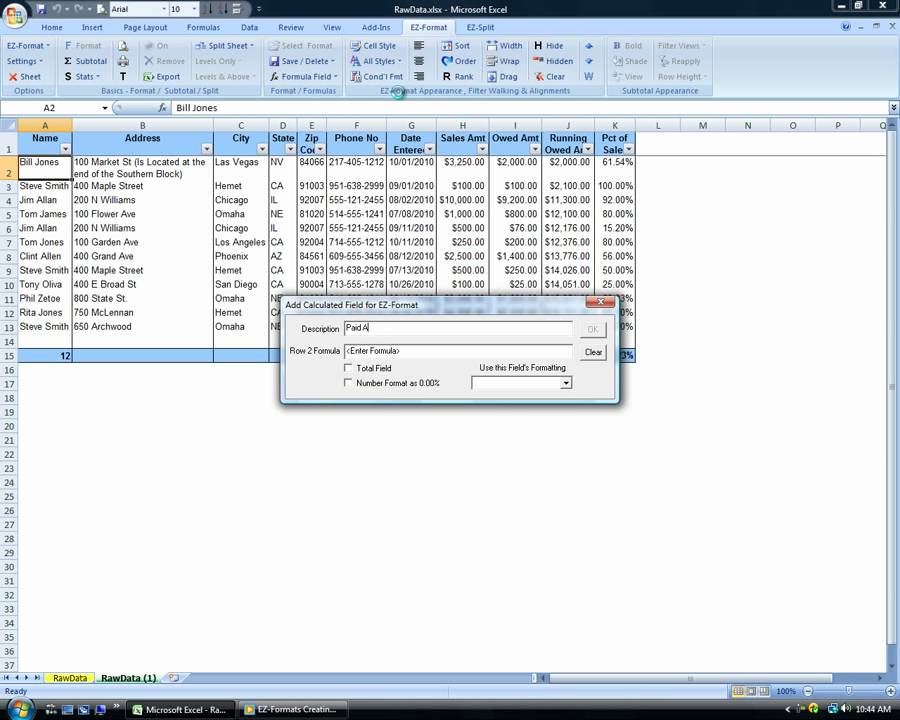Click the zoom slider handle
The height and width of the screenshot is (720, 900).
pyautogui.click(x=849, y=691)
